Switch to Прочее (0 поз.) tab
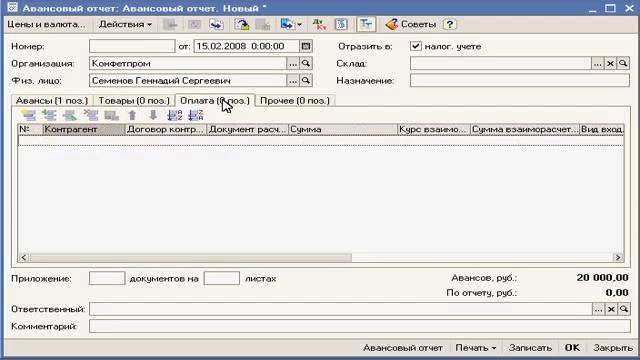Image resolution: width=640 pixels, height=360 pixels. click(x=295, y=100)
